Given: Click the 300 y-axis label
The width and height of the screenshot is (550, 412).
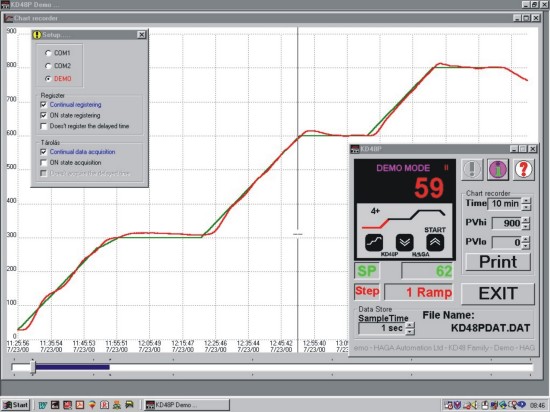Looking at the screenshot, I should pyautogui.click(x=11, y=235).
